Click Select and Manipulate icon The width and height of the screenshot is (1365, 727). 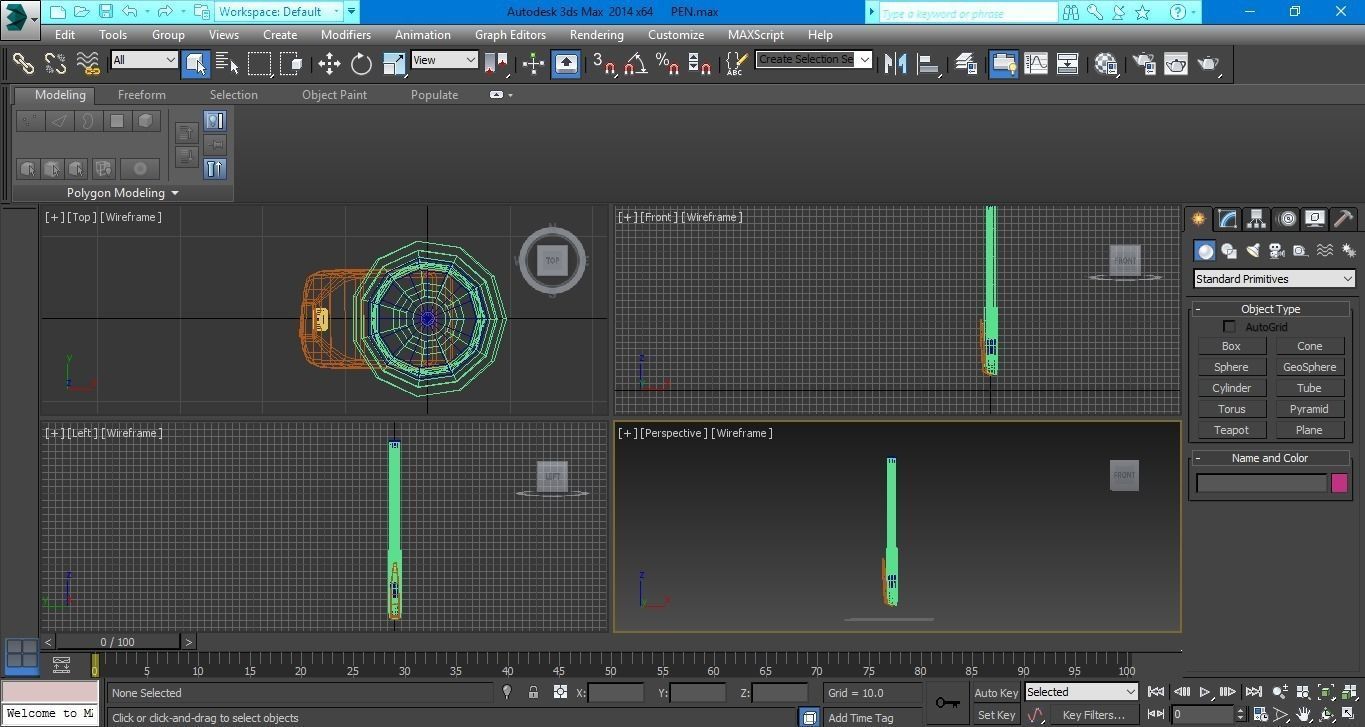pyautogui.click(x=533, y=64)
